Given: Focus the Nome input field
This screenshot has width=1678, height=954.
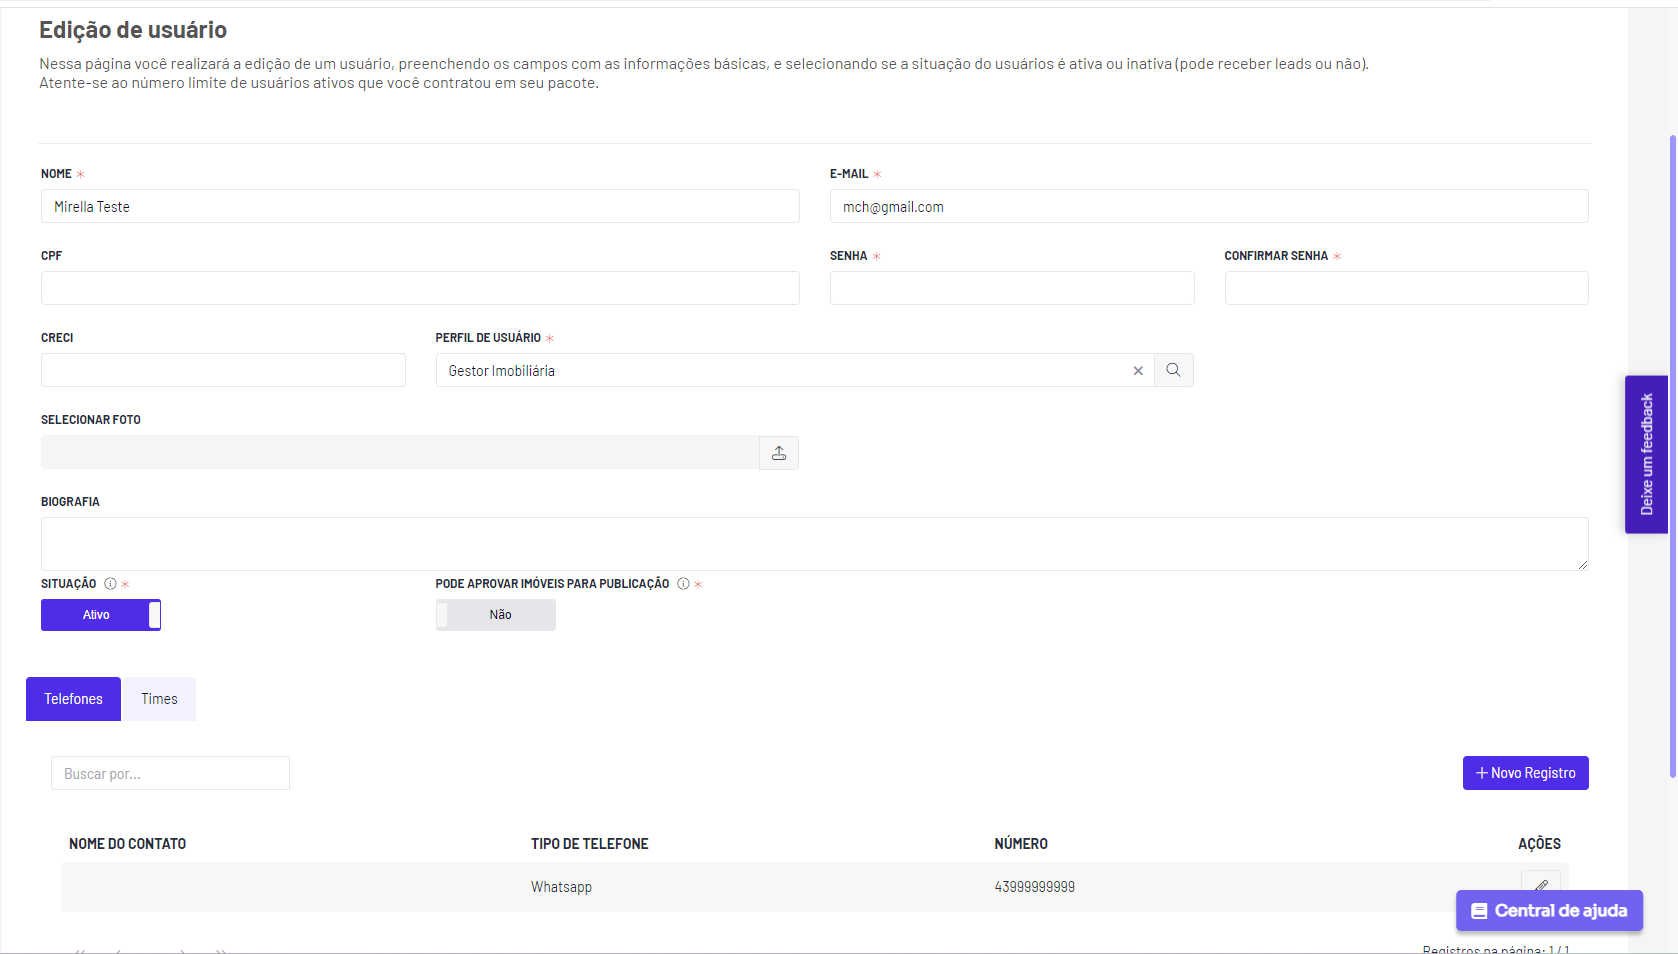Looking at the screenshot, I should [420, 206].
